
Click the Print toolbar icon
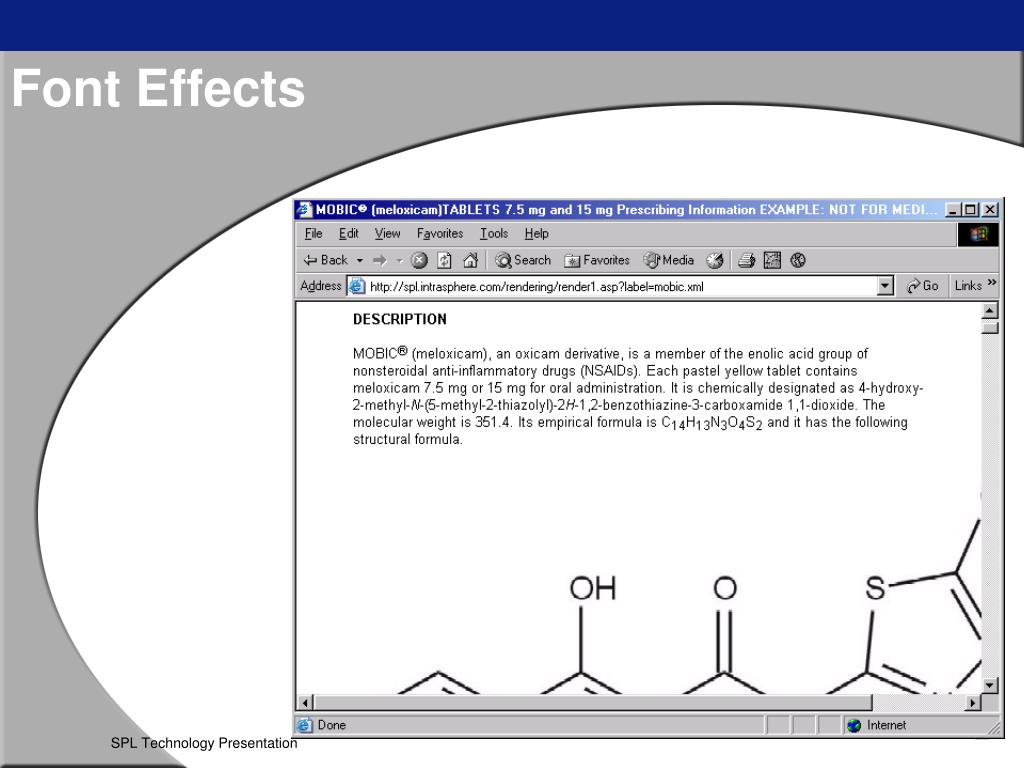click(746, 261)
